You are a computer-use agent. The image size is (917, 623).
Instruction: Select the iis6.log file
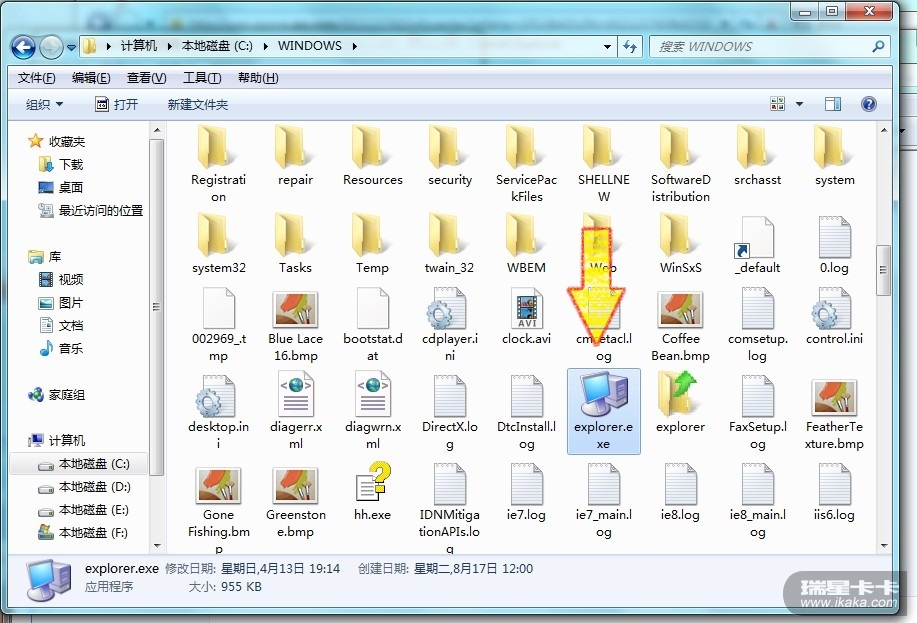pyautogui.click(x=834, y=492)
